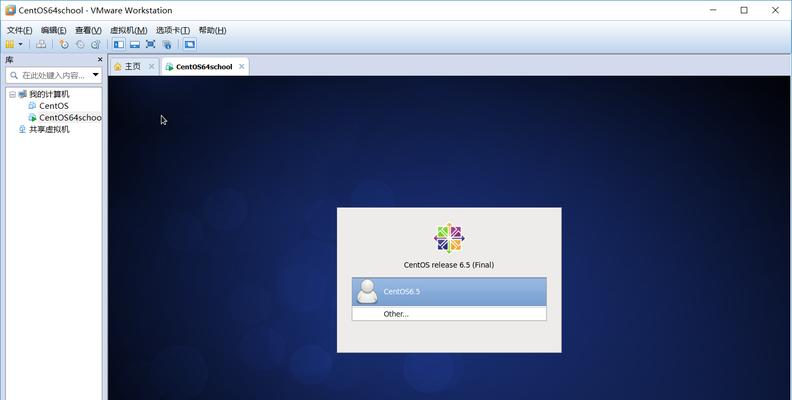Close the CentOS64school tab
Image resolution: width=792 pixels, height=400 pixels.
coord(241,67)
